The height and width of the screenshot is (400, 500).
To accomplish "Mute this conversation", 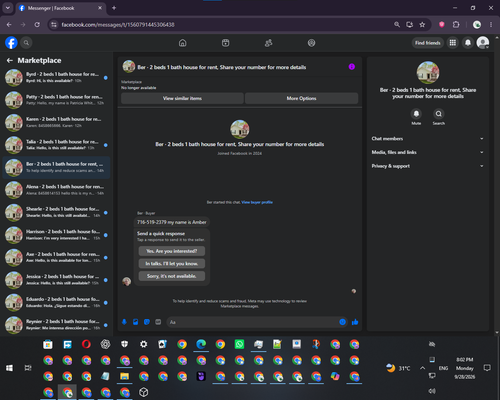I will coord(416,114).
